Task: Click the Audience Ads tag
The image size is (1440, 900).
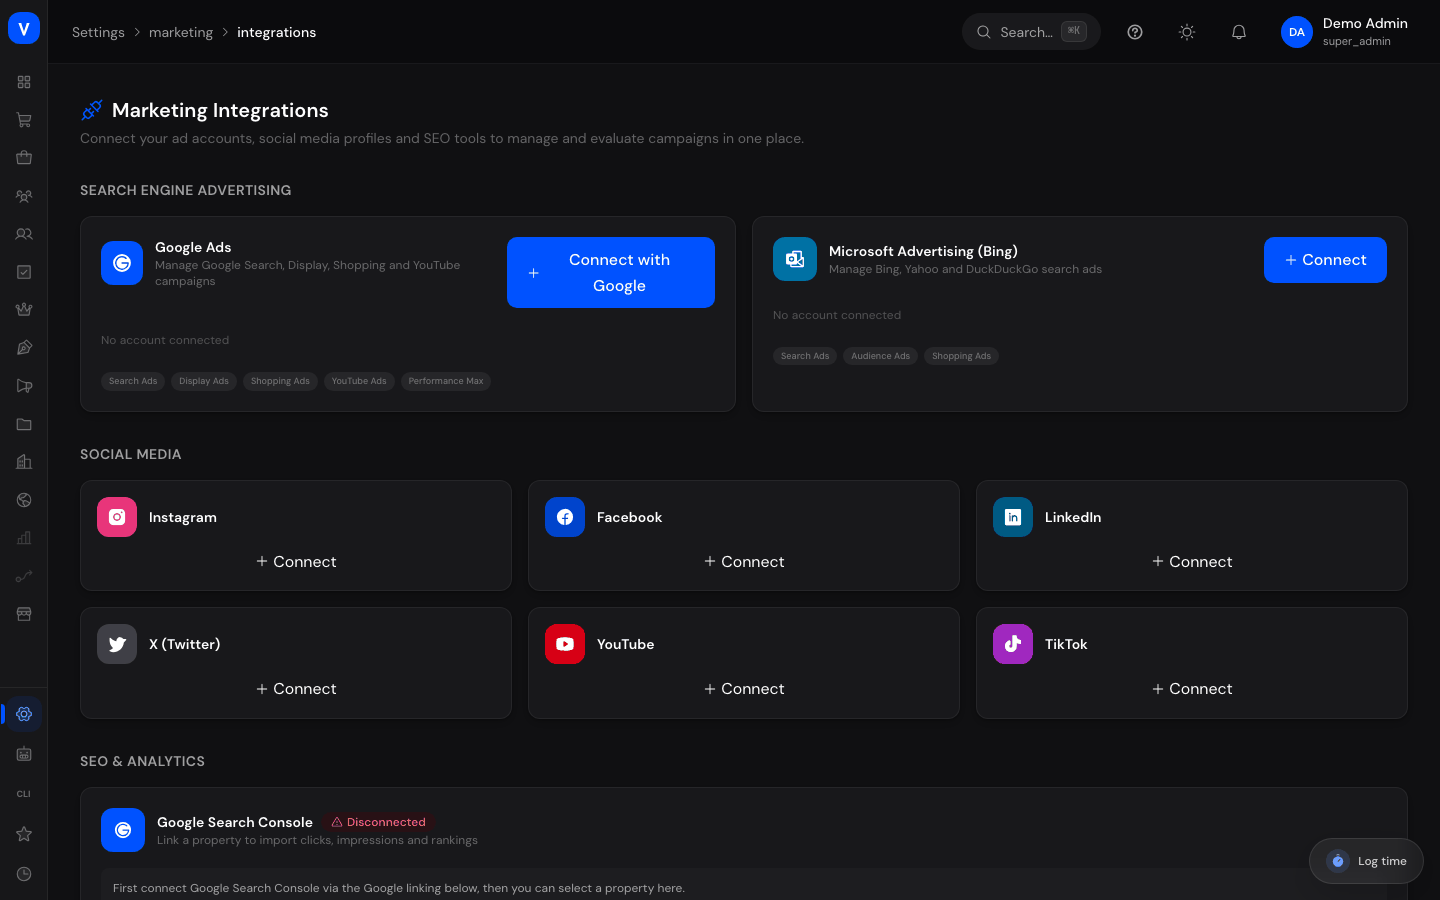Action: click(x=881, y=356)
